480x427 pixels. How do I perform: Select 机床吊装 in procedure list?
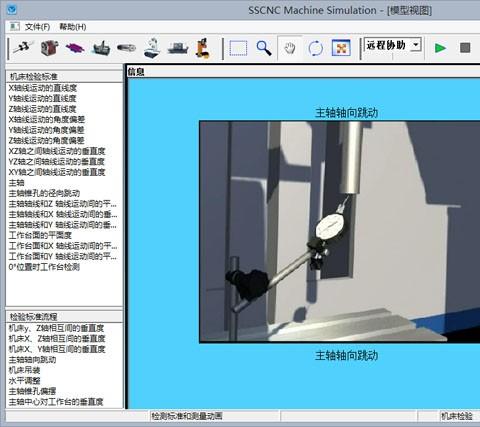tap(24, 370)
